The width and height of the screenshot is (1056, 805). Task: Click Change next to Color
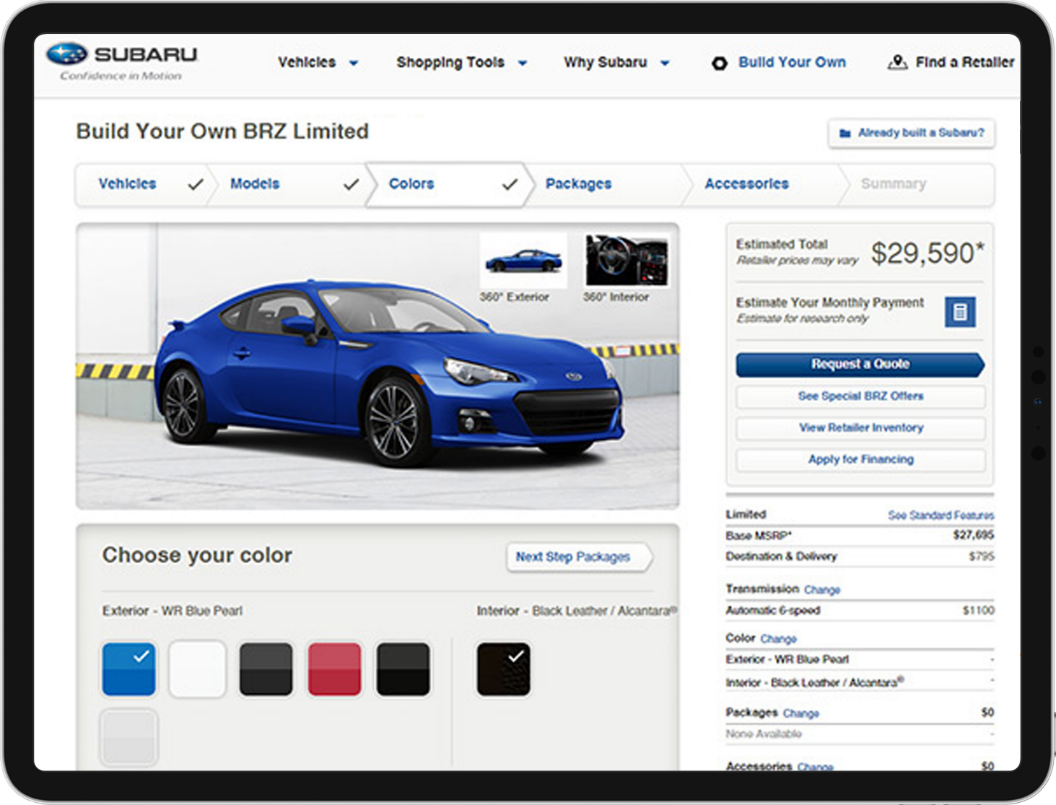click(x=778, y=639)
